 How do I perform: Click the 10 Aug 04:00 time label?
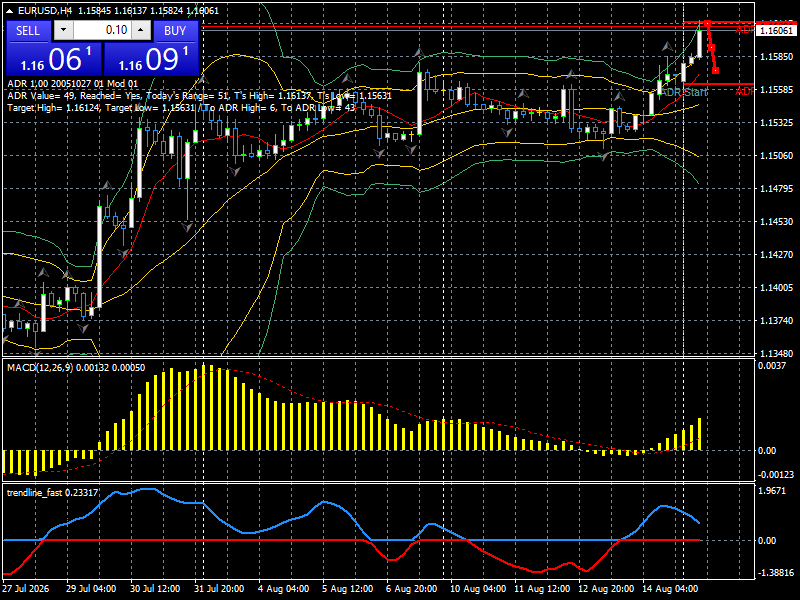478,589
